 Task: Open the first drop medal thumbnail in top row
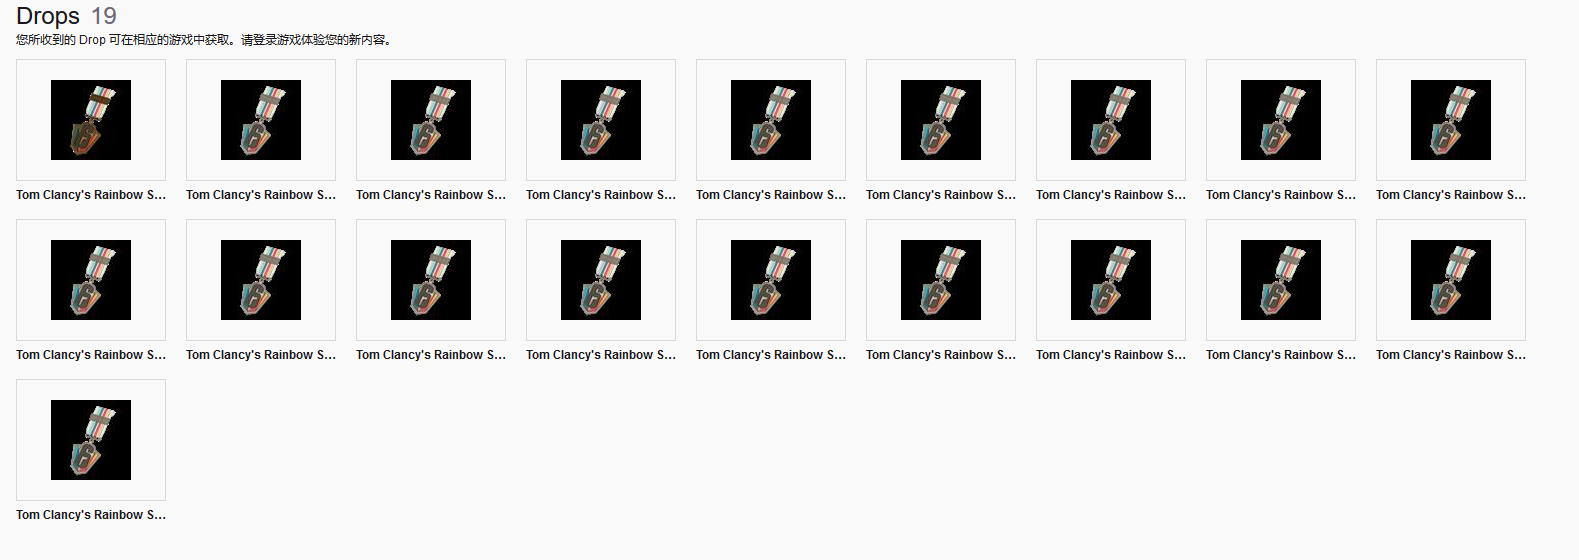point(91,120)
